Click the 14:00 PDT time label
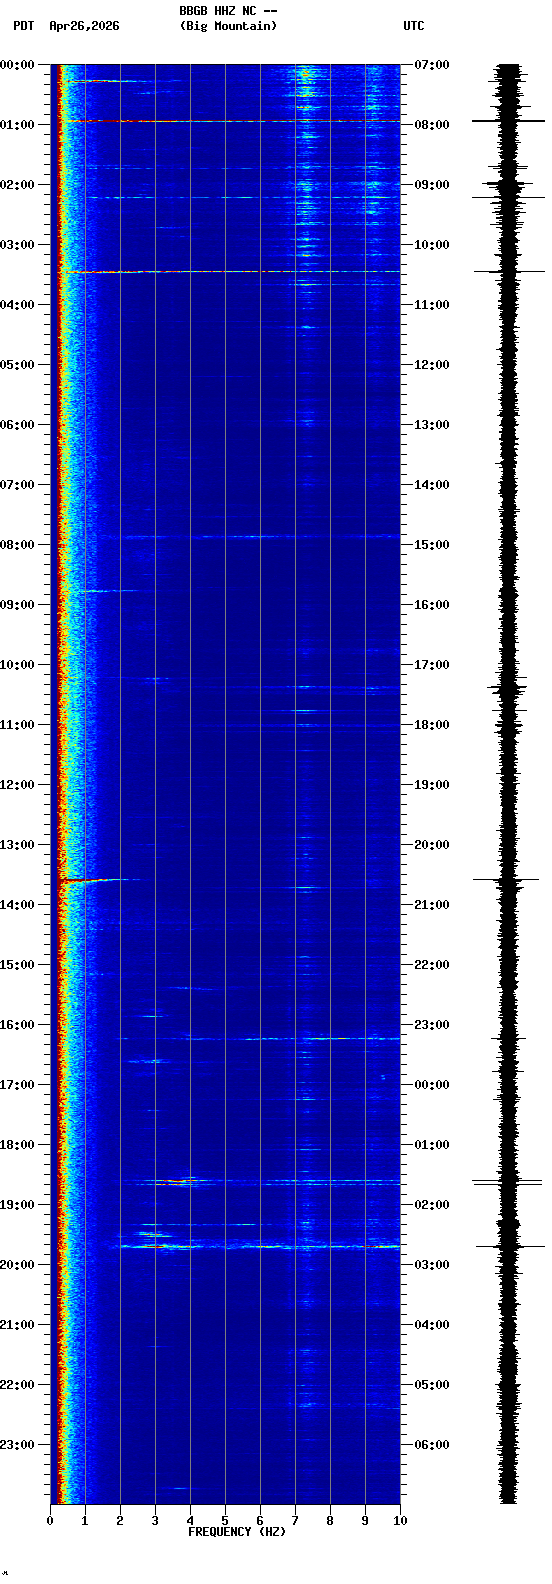The width and height of the screenshot is (552, 1584). [17, 905]
